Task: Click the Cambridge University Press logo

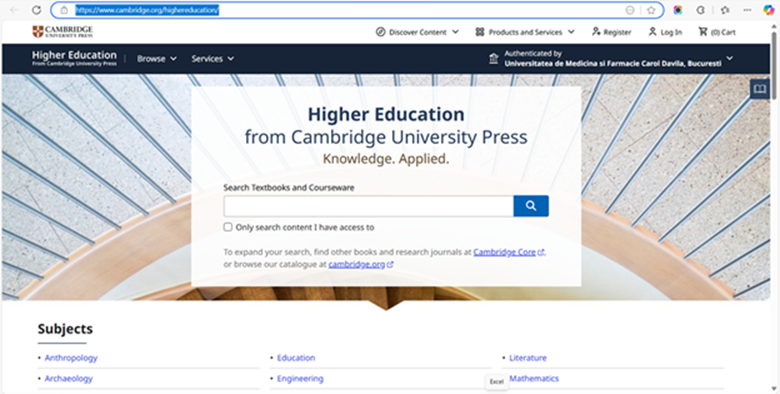Action: coord(62,32)
